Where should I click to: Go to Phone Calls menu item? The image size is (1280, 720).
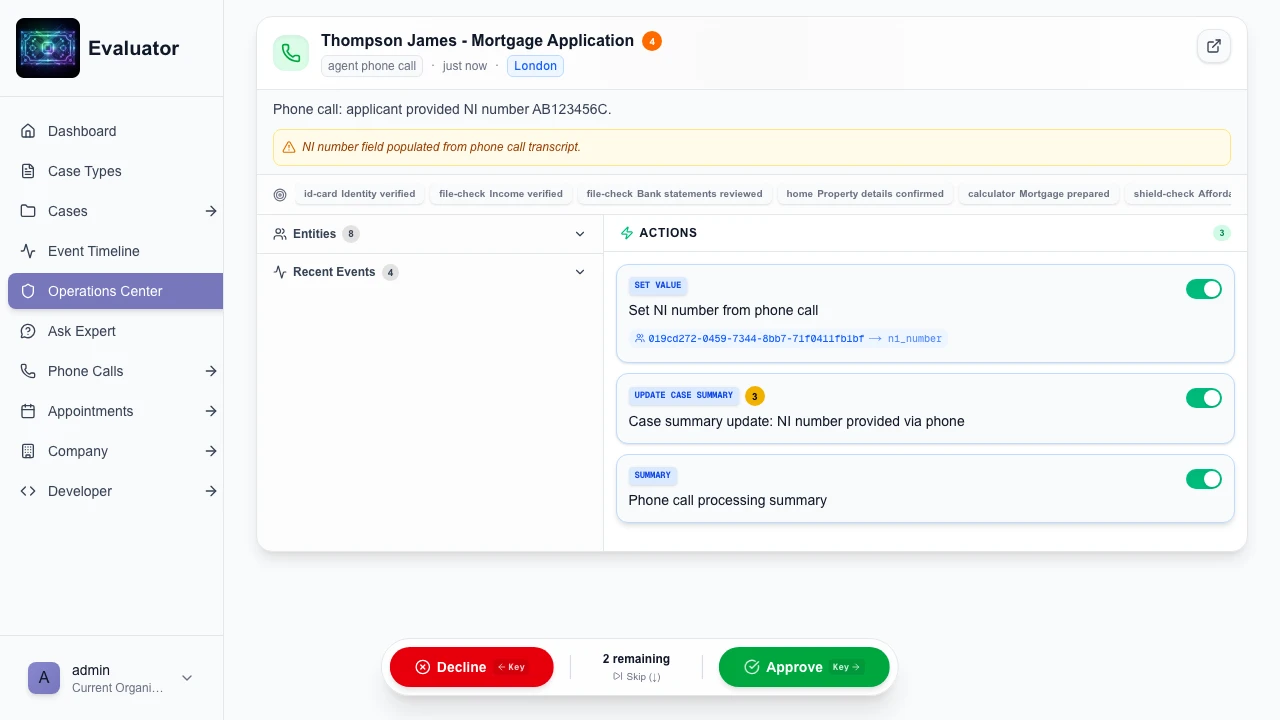pos(86,371)
